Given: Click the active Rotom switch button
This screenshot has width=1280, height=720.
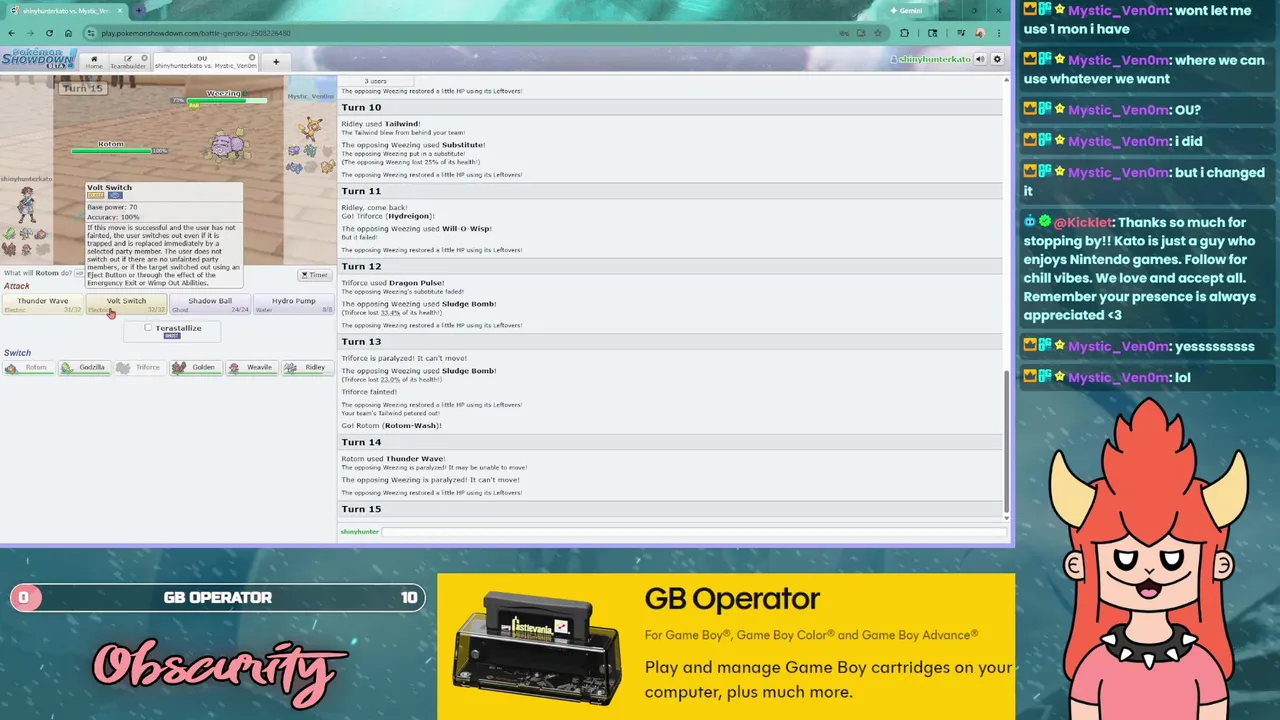Looking at the screenshot, I should click(28, 367).
